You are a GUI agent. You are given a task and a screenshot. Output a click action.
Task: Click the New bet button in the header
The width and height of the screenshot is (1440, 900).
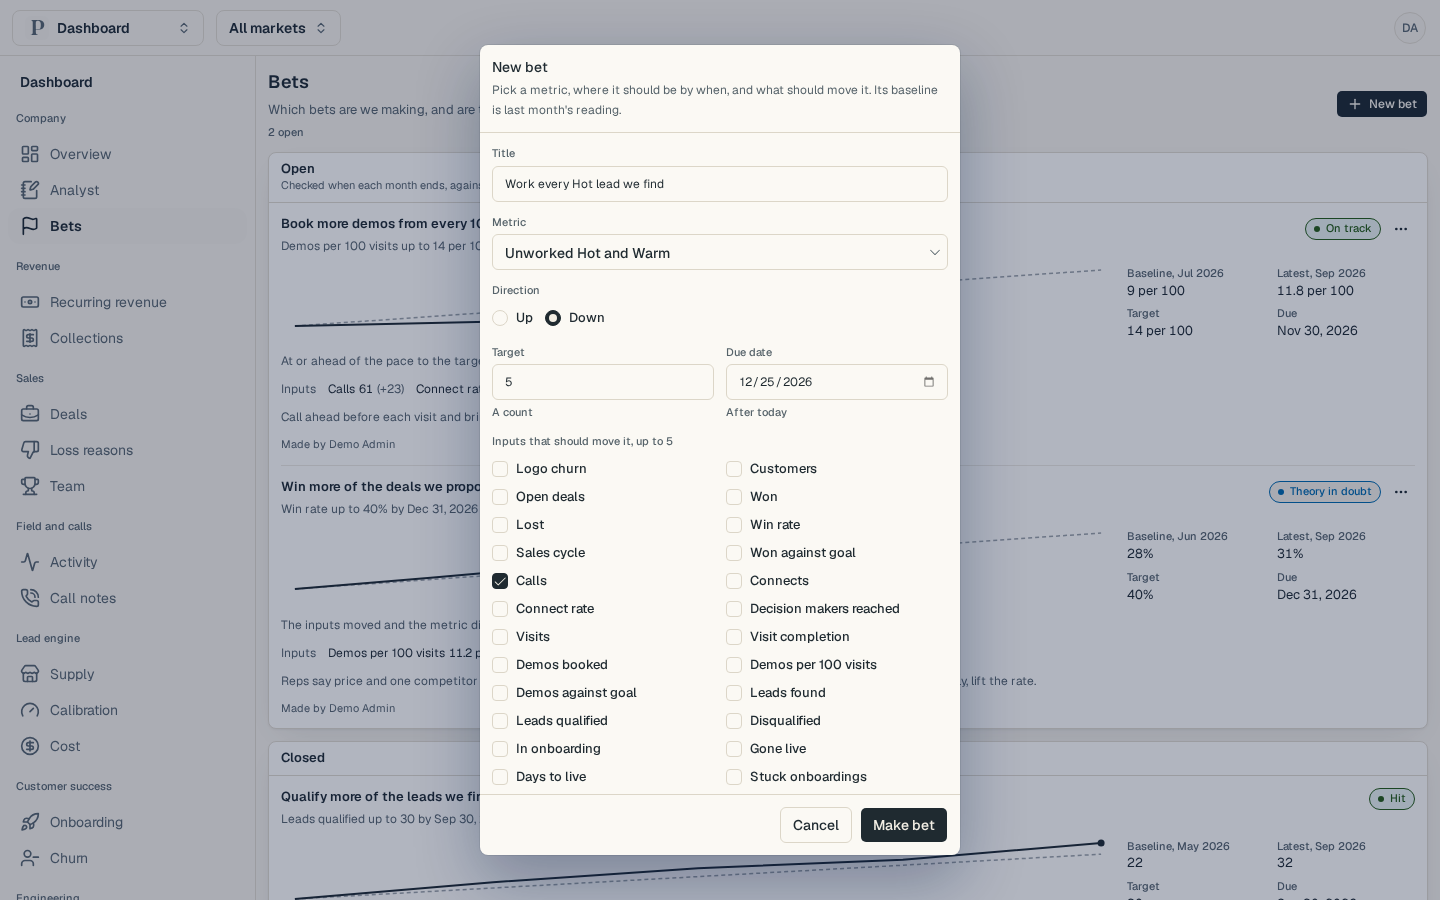pyautogui.click(x=1382, y=104)
